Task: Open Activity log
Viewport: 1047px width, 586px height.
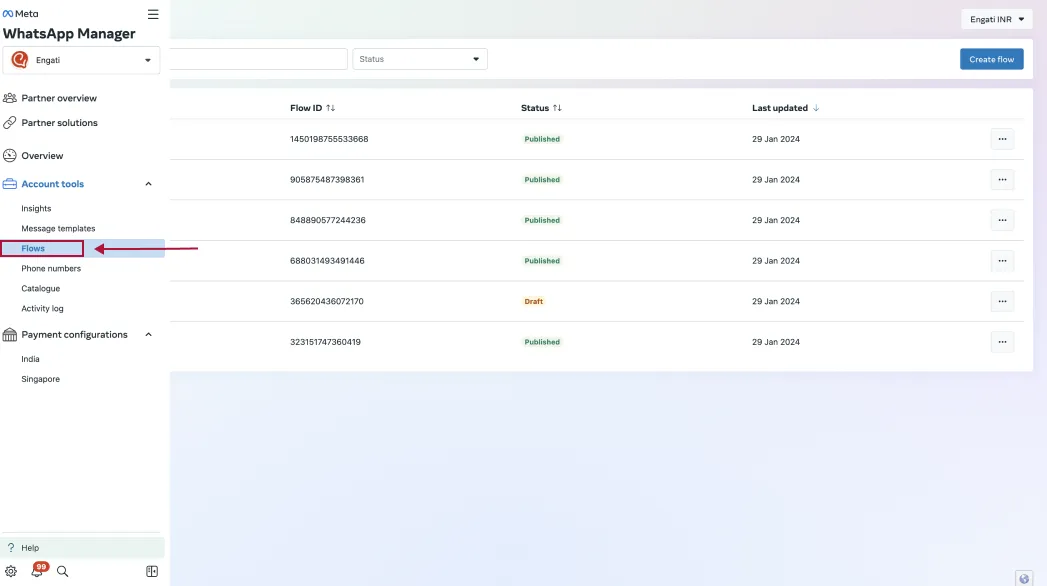Action: (x=42, y=308)
